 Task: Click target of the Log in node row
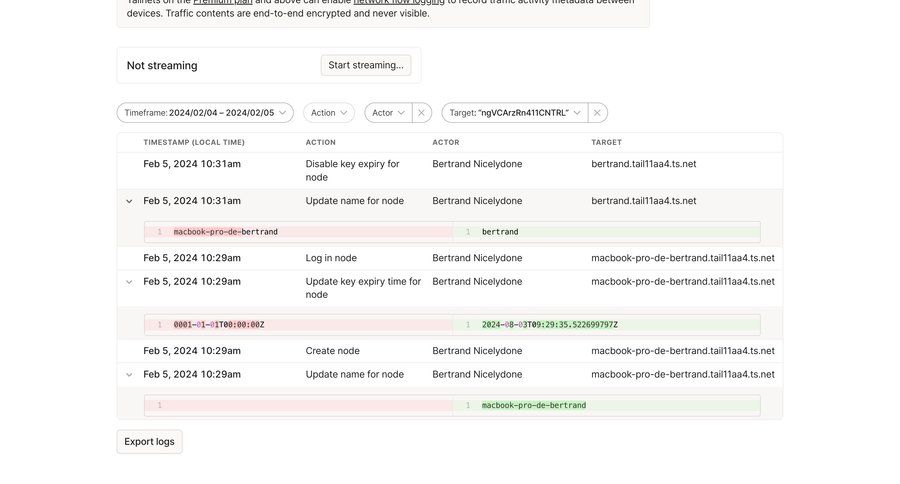pos(683,258)
